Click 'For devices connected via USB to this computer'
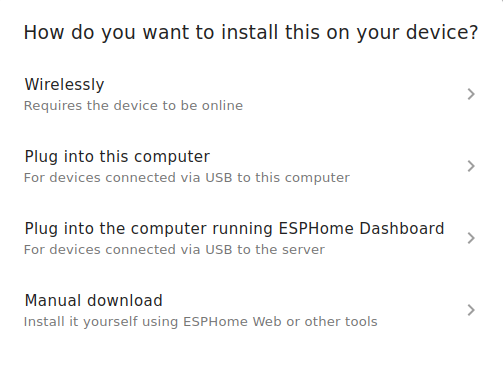The width and height of the screenshot is (503, 370). pos(187,178)
